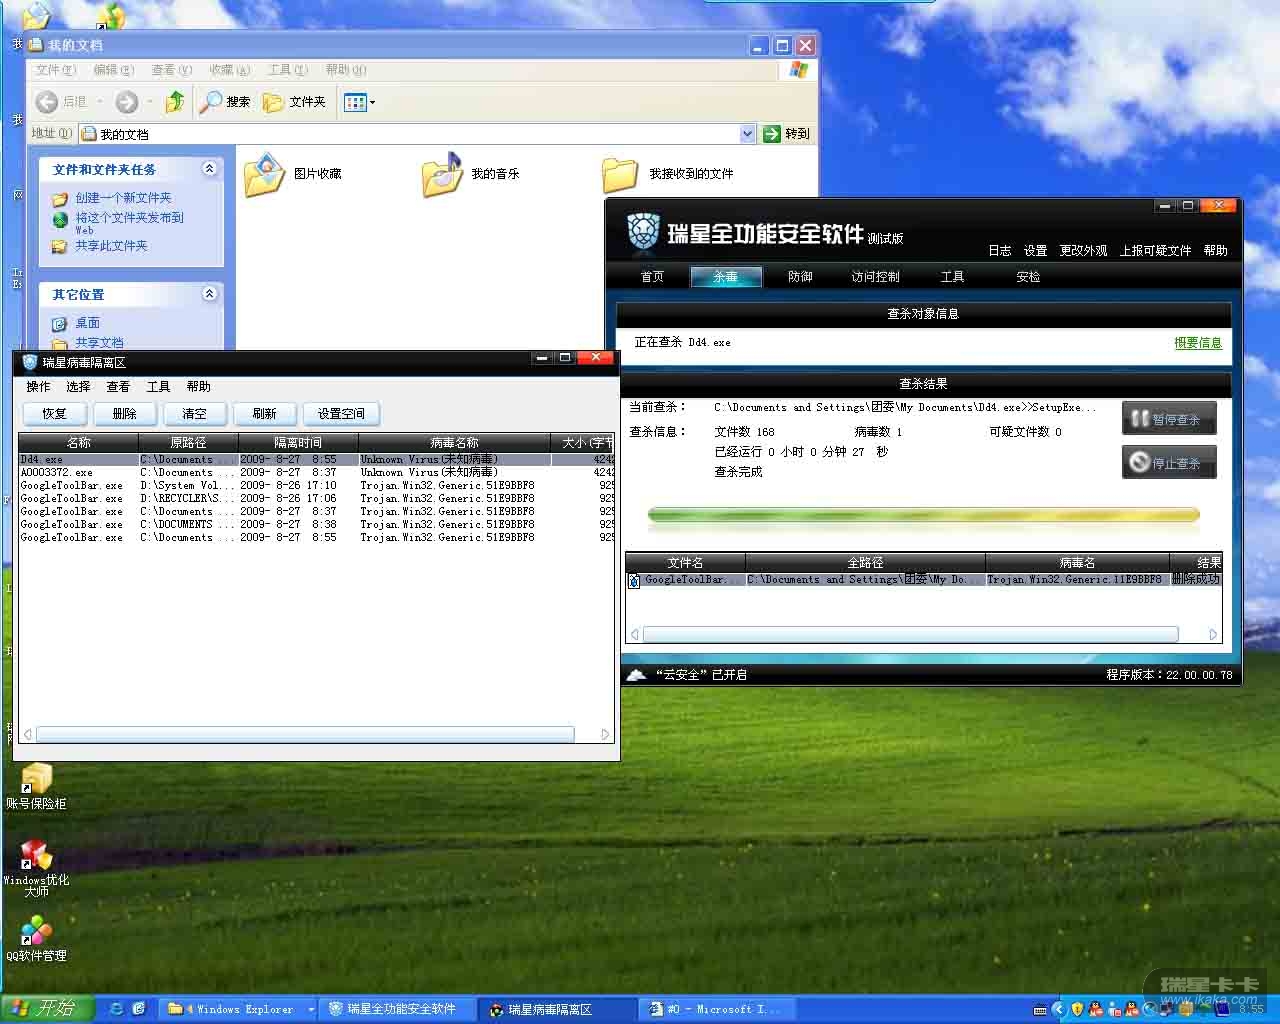Collapse the 文件和文件夹任务 panel
The height and width of the screenshot is (1024, 1280).
(209, 169)
